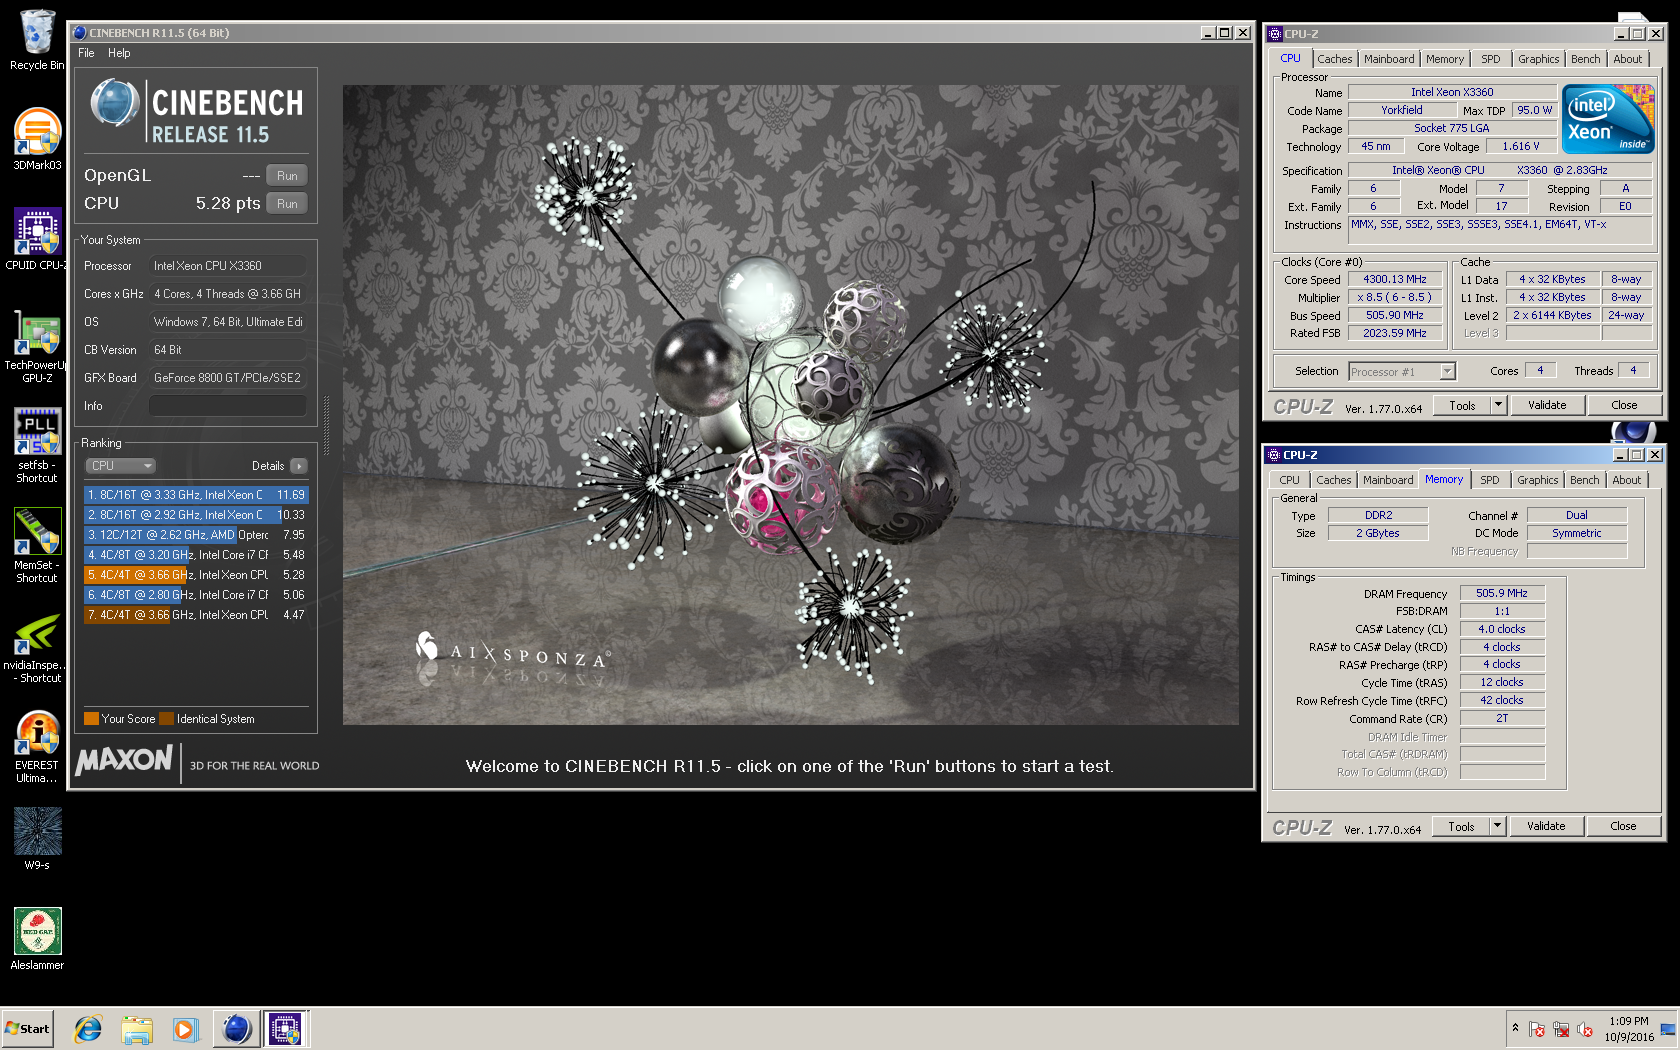Click the volume tray icon
The height and width of the screenshot is (1050, 1680).
(1585, 1029)
